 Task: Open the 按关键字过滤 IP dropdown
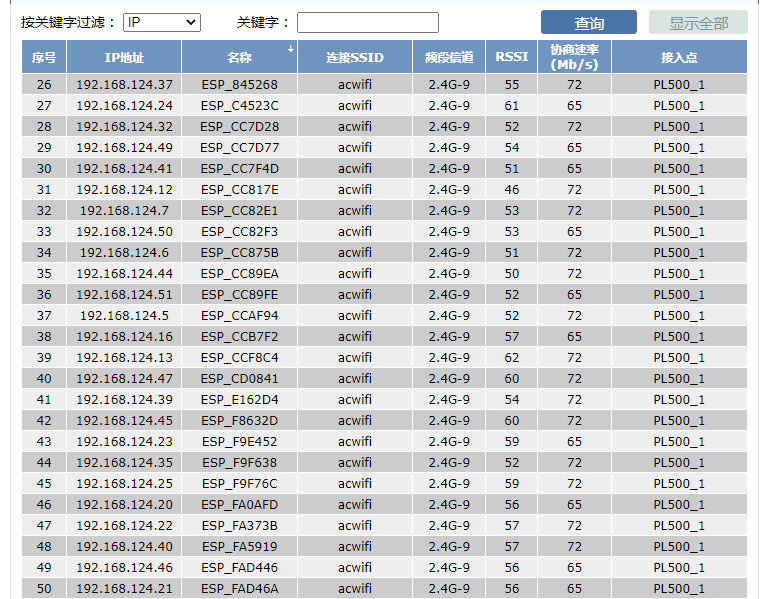pyautogui.click(x=161, y=22)
